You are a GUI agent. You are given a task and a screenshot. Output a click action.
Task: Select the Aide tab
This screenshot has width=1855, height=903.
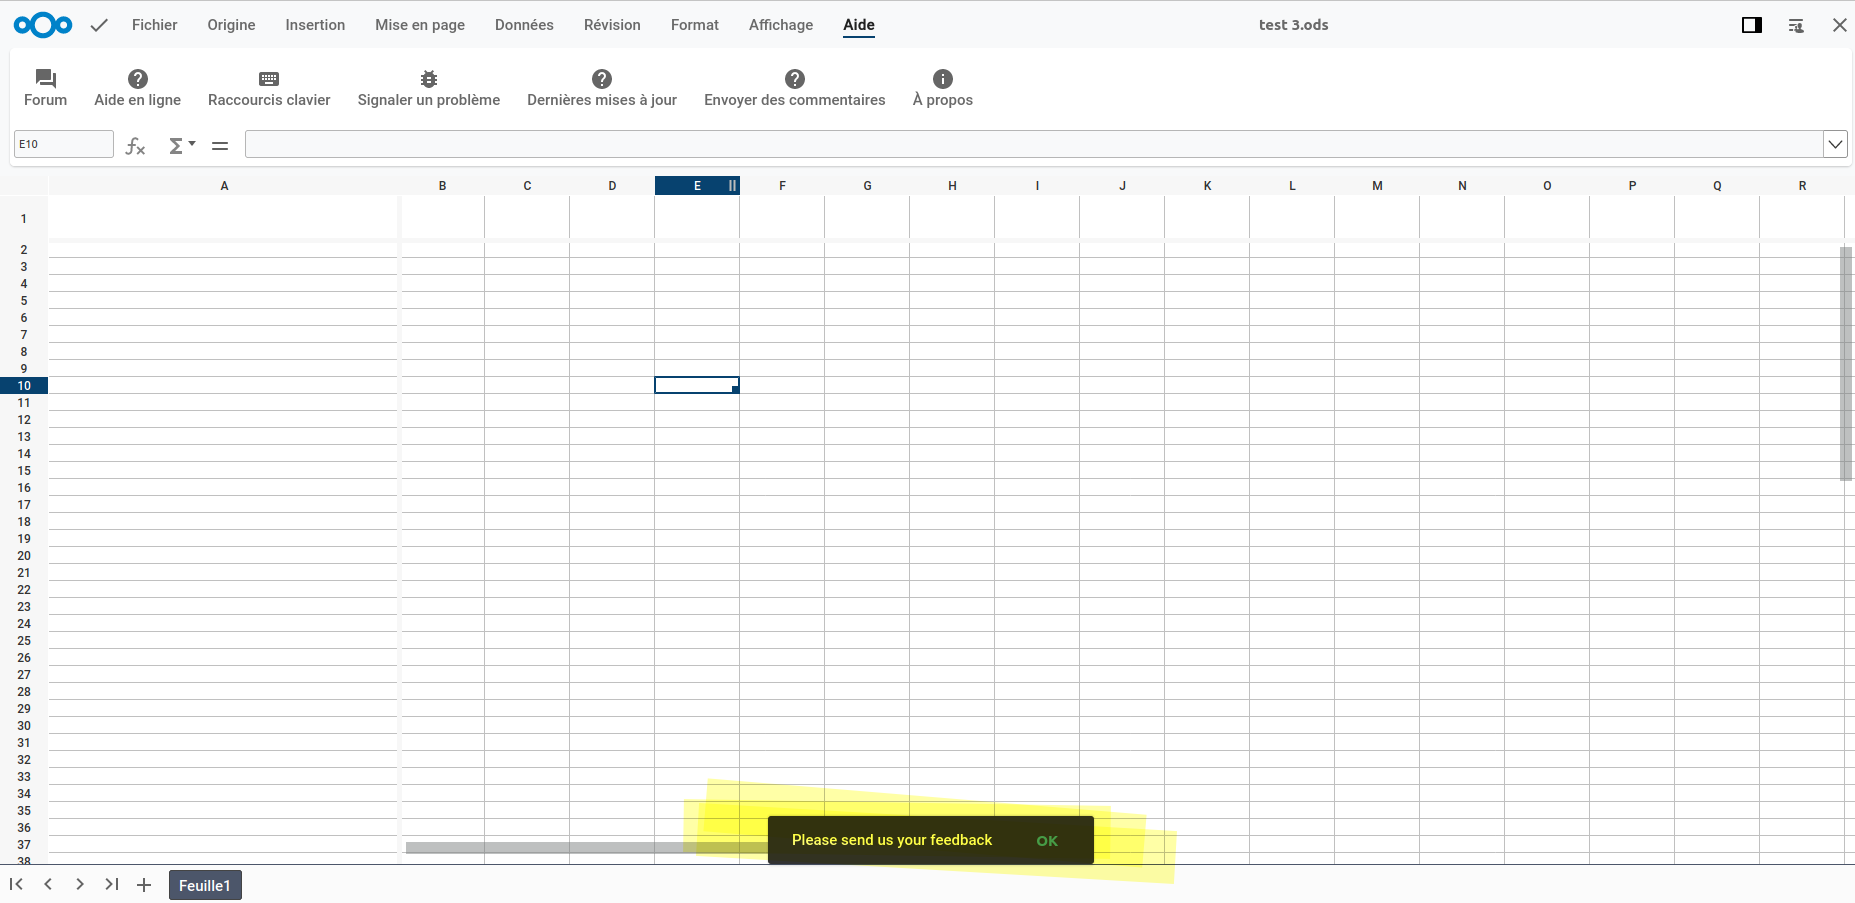pos(859,25)
